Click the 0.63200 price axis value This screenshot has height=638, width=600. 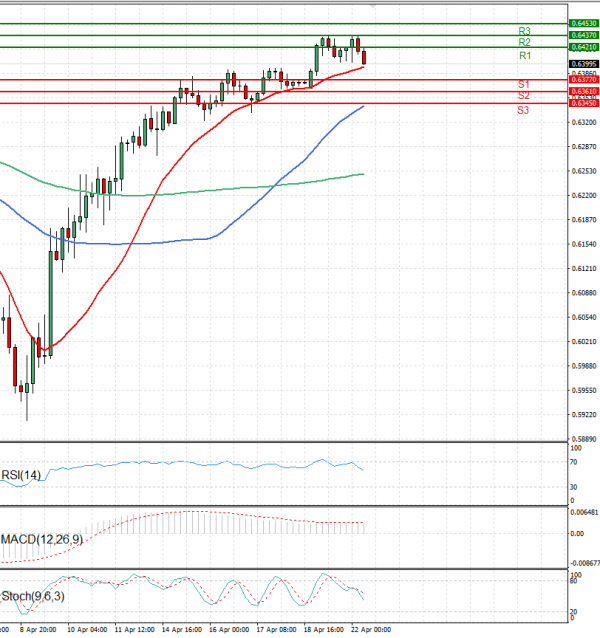click(x=584, y=122)
